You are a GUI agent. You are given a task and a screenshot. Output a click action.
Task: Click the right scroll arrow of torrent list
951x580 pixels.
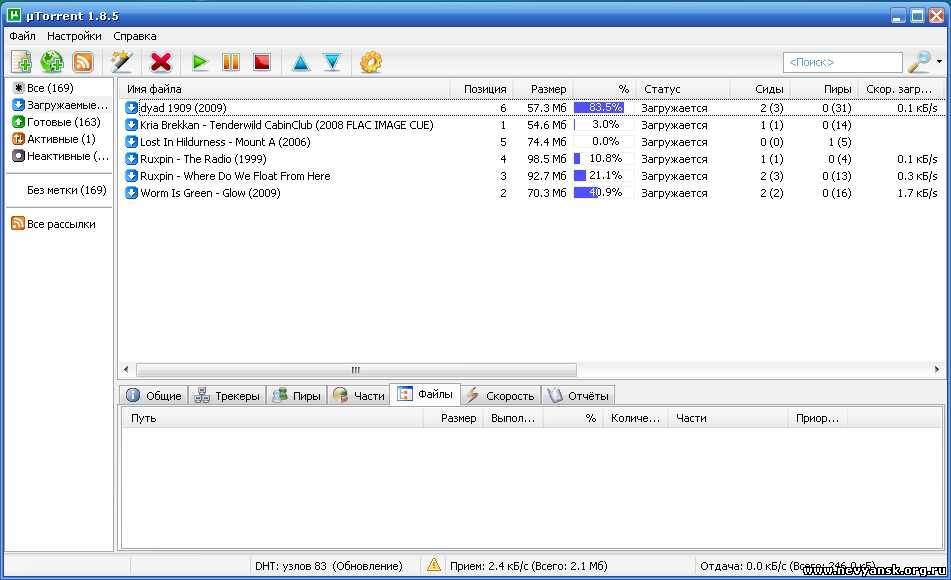tap(937, 369)
